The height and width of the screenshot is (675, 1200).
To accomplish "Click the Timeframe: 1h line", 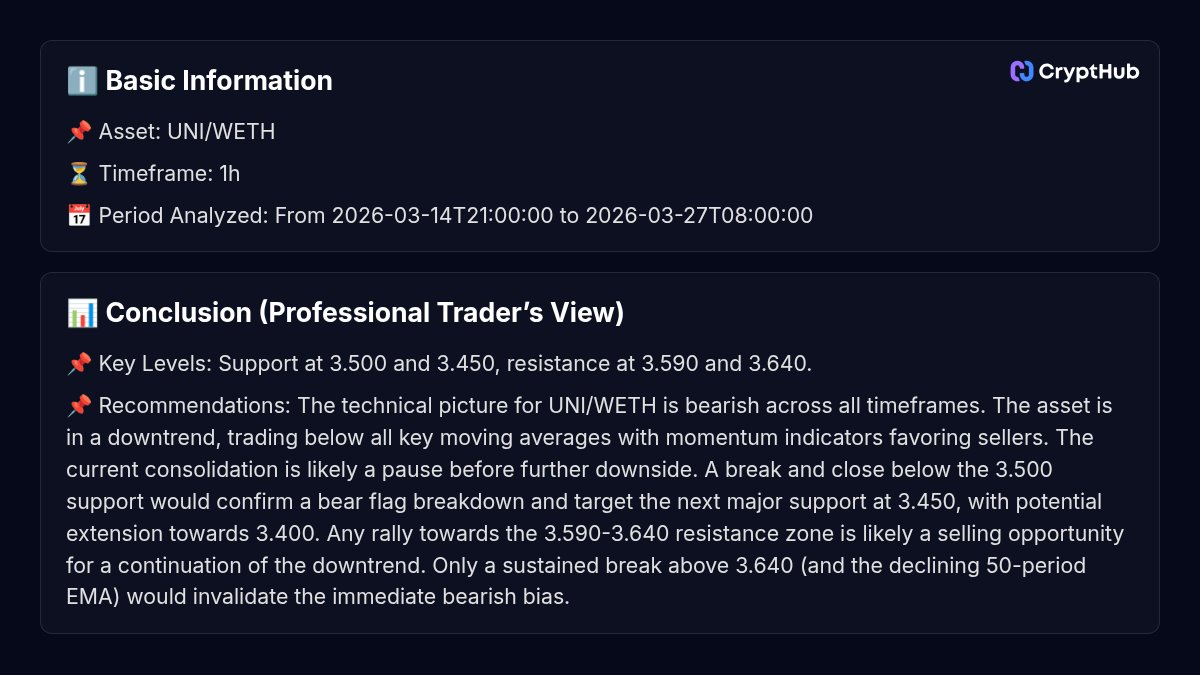I will [x=169, y=174].
